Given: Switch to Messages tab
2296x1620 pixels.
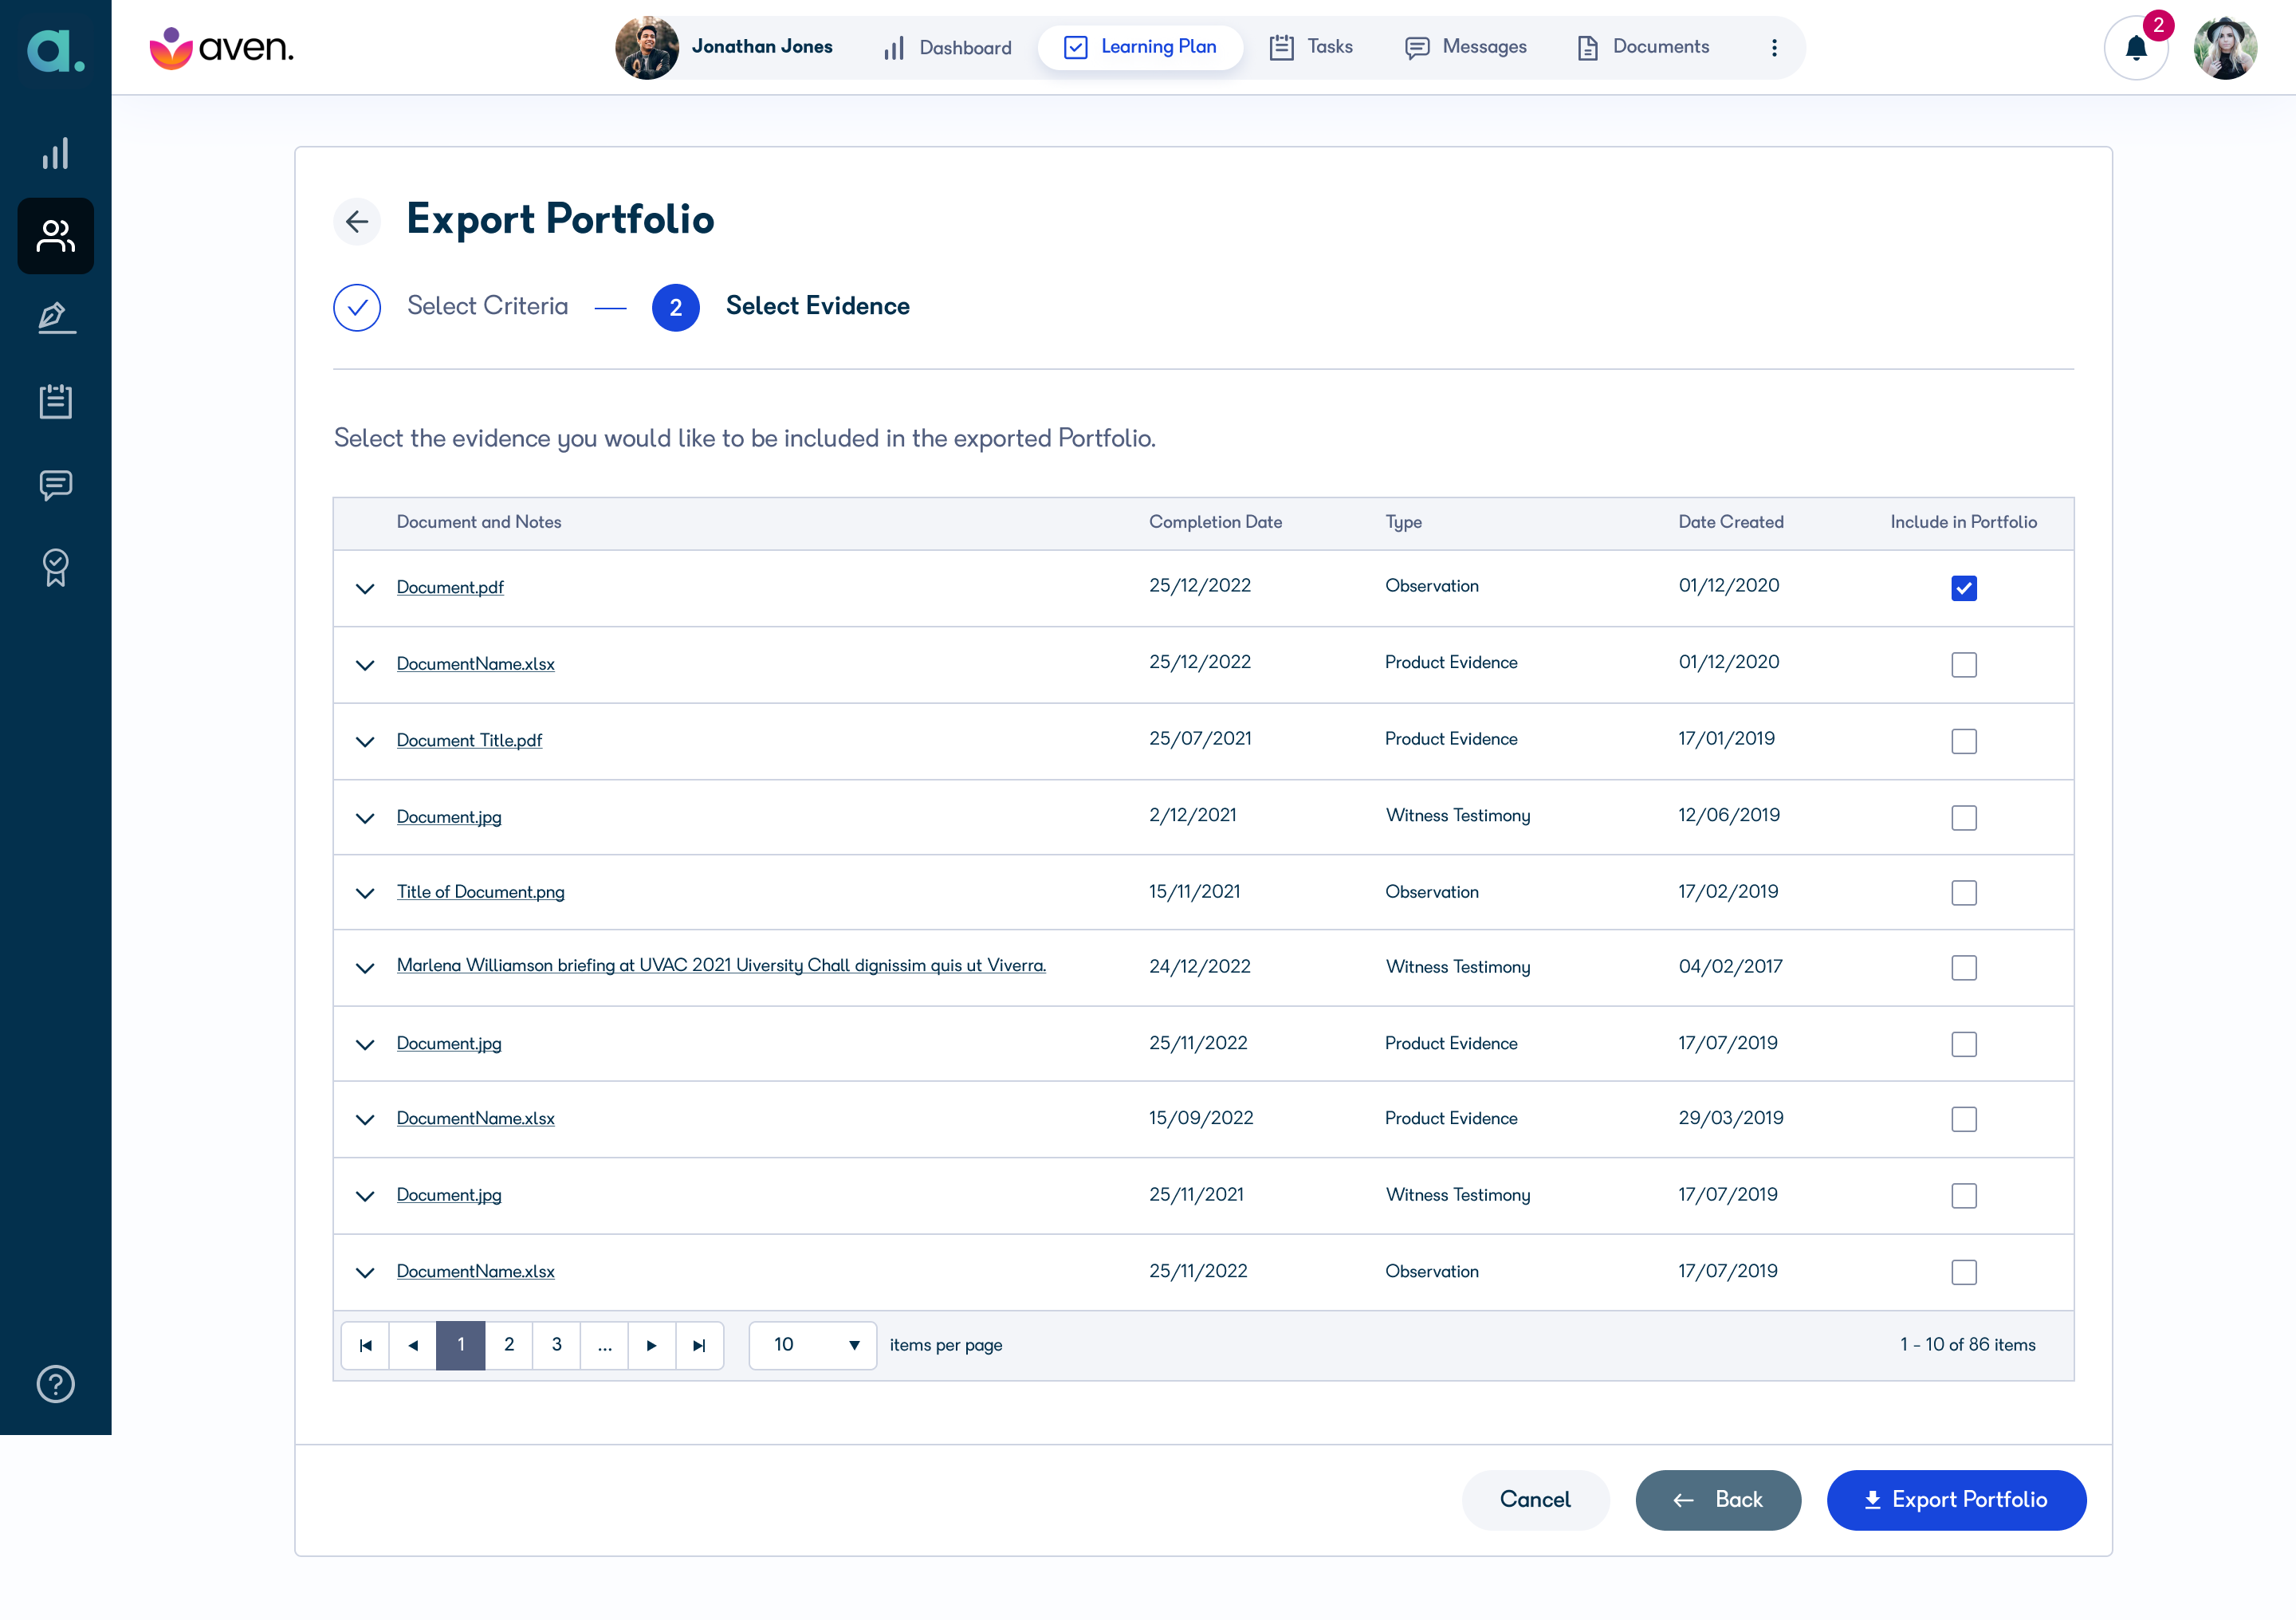Looking at the screenshot, I should pyautogui.click(x=1466, y=47).
